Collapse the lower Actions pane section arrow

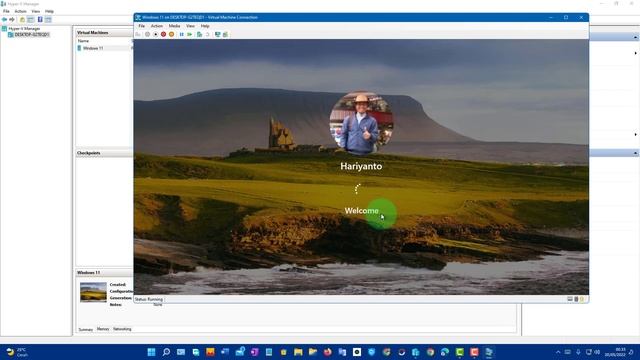(635, 153)
